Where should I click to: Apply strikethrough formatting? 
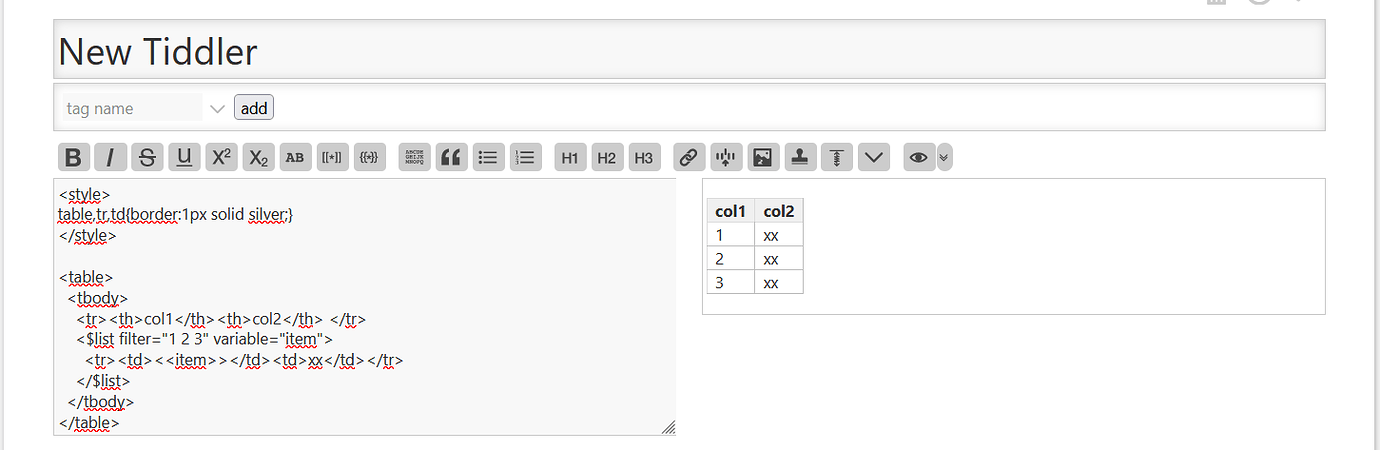148,157
